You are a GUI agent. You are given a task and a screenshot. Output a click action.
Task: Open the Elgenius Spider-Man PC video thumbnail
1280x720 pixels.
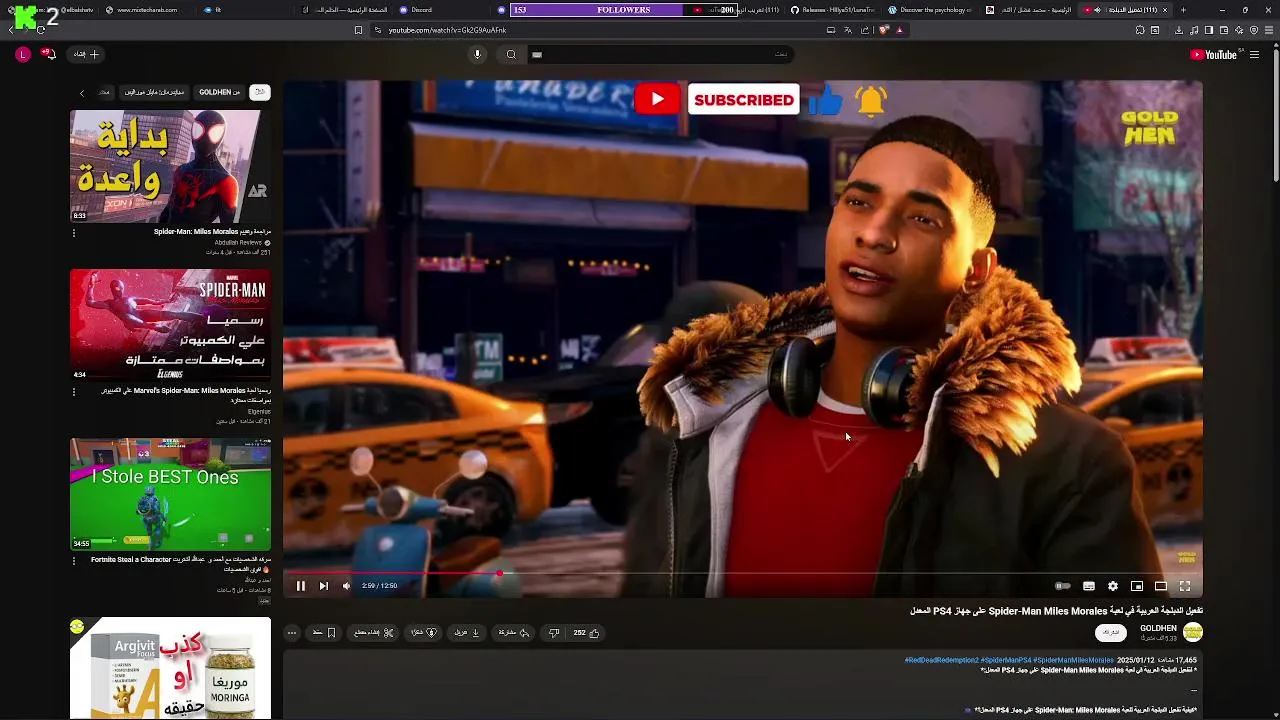pyautogui.click(x=170, y=325)
